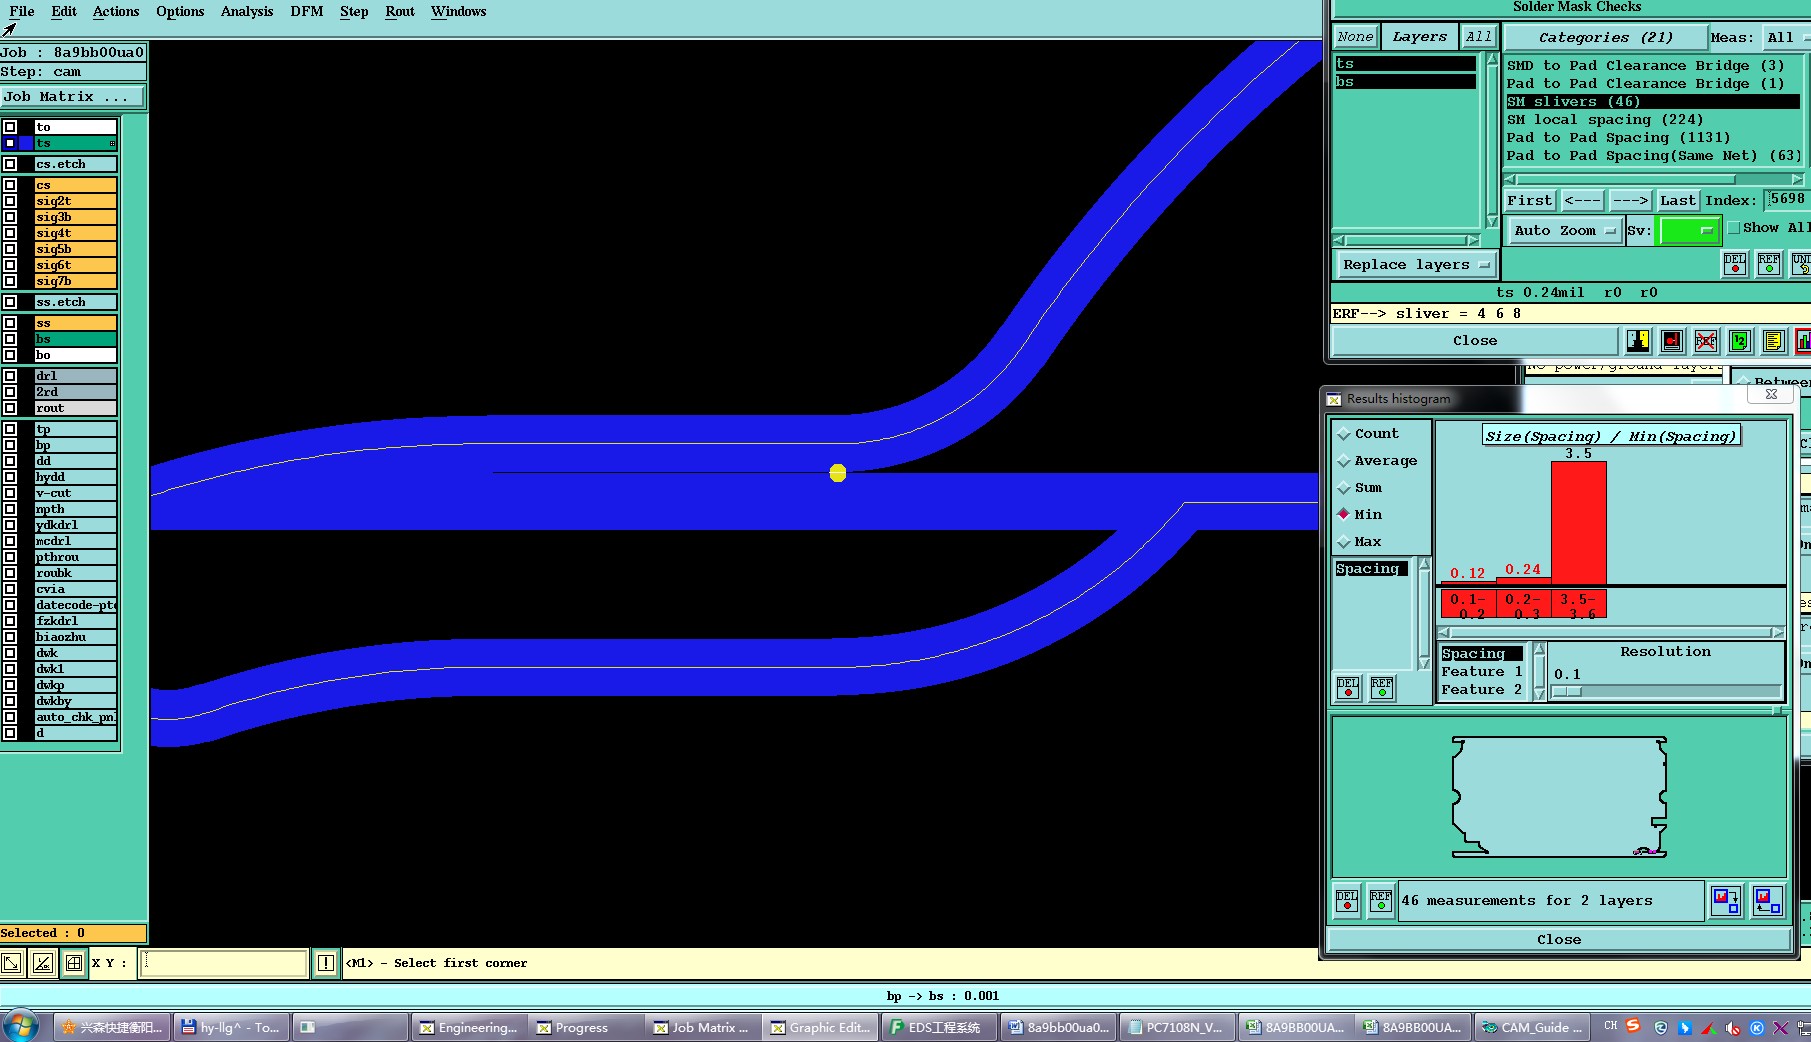Open Graphic Edit taskbar window
Screen dimensions: 1811x1042
pyautogui.click(x=820, y=1027)
